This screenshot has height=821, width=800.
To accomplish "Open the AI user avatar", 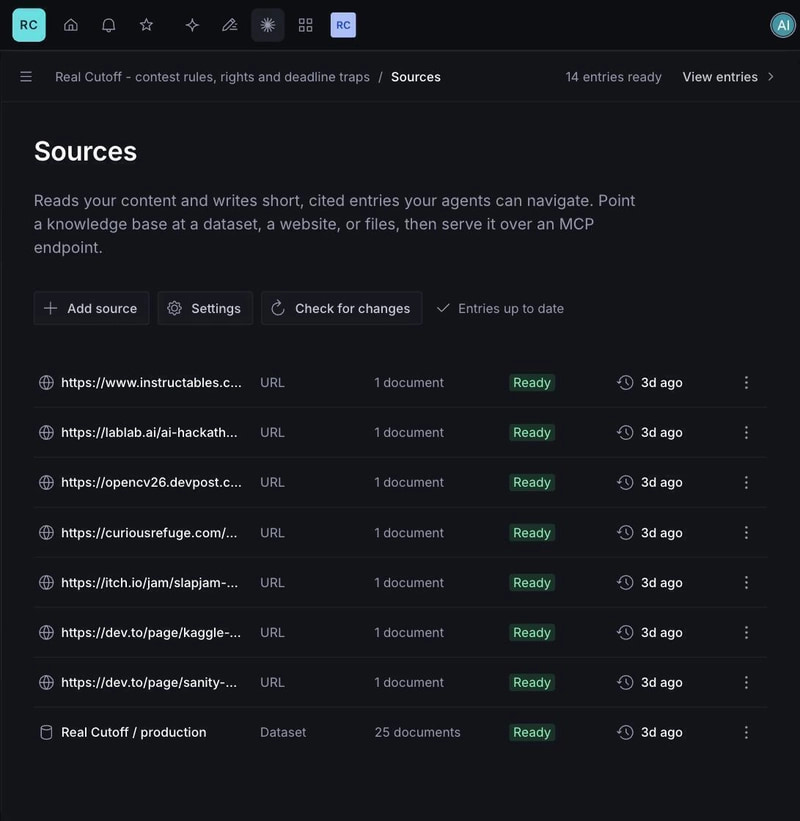I will [783, 25].
